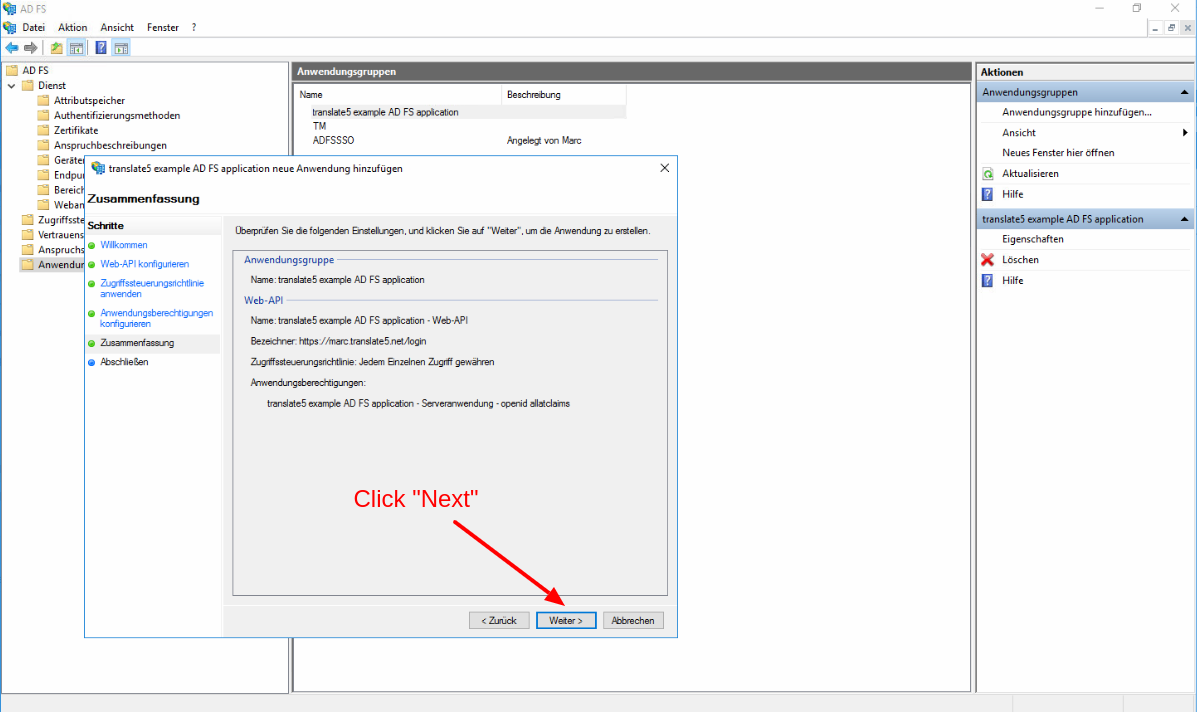Select the Abschließen step
Screen dimensions: 1197x712
point(124,362)
